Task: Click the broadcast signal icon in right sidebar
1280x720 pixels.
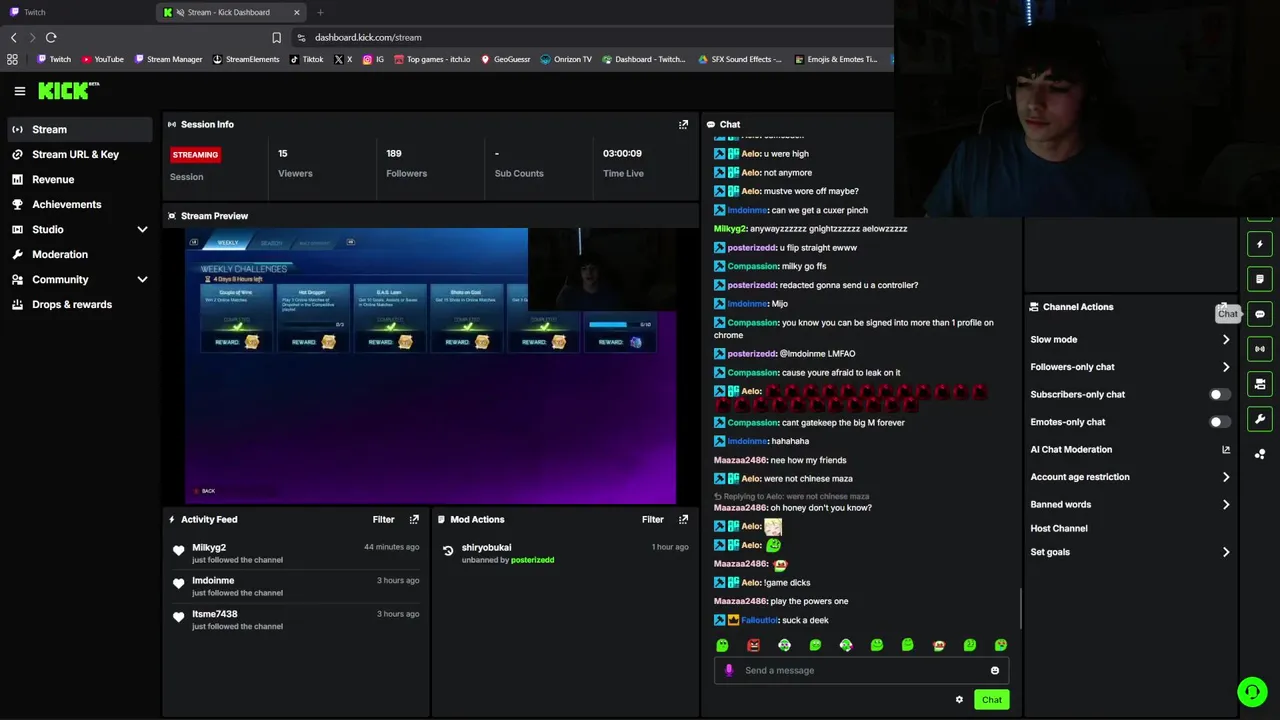Action: point(1260,349)
